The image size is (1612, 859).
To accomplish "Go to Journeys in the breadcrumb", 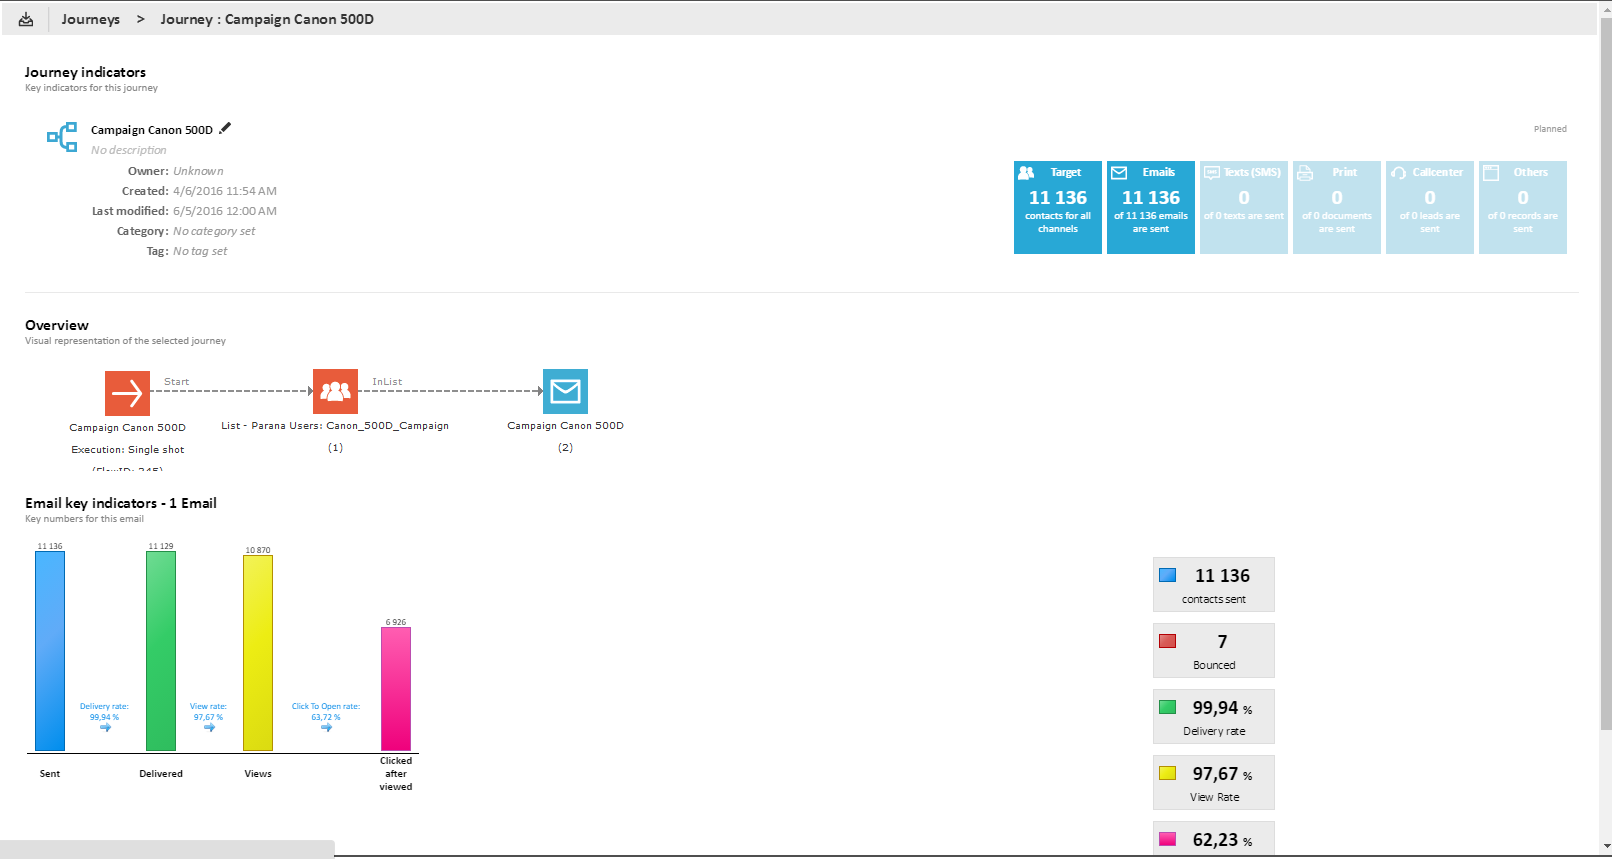I will click(90, 19).
